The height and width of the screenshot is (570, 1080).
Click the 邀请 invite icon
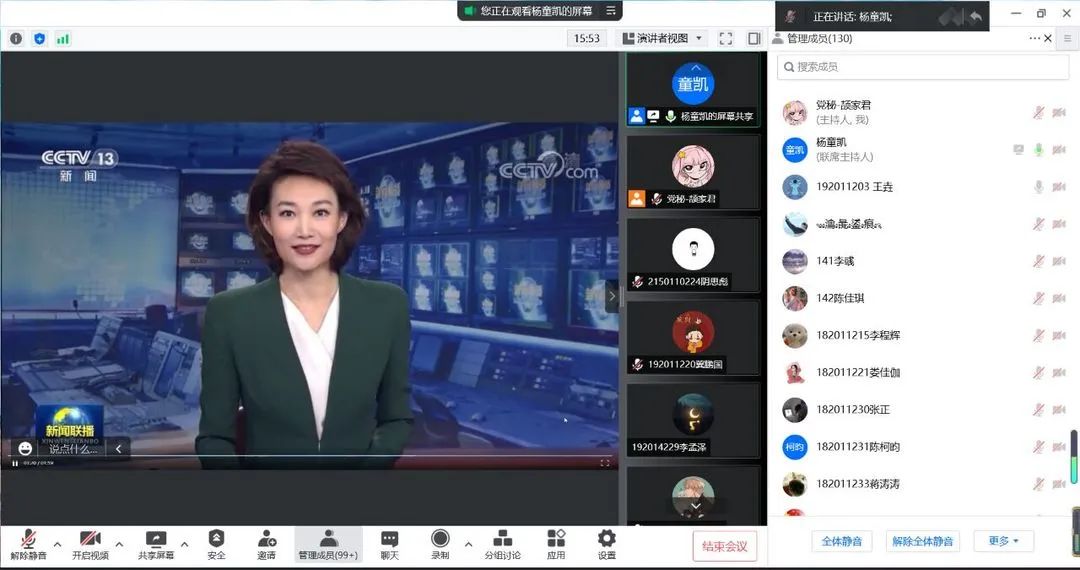coord(267,544)
